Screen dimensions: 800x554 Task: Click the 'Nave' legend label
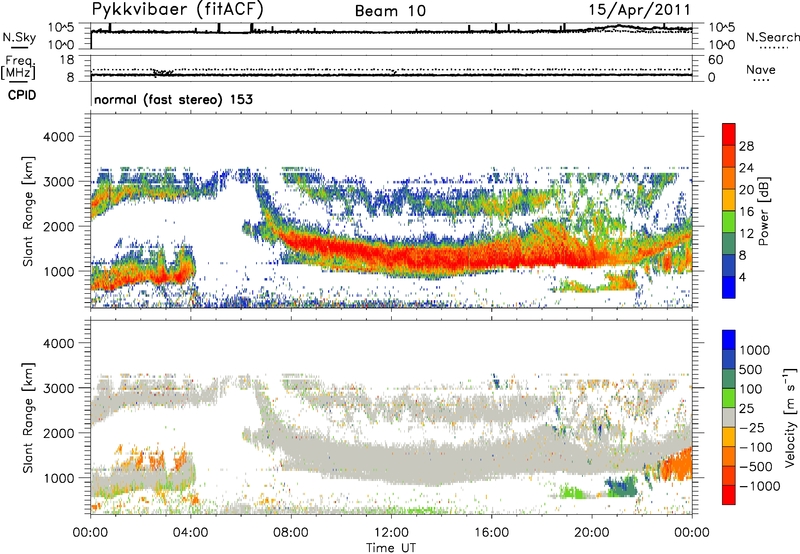[x=761, y=69]
